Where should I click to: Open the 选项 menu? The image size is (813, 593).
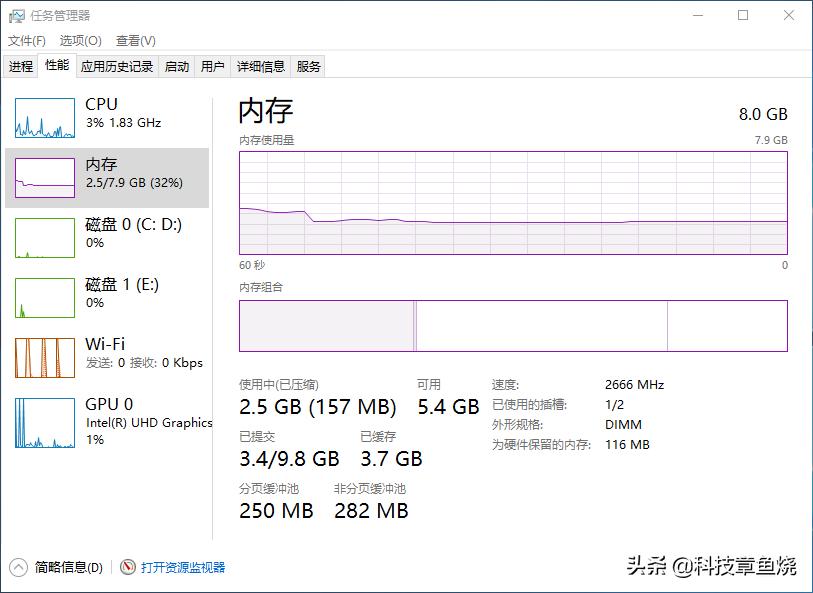(79, 40)
